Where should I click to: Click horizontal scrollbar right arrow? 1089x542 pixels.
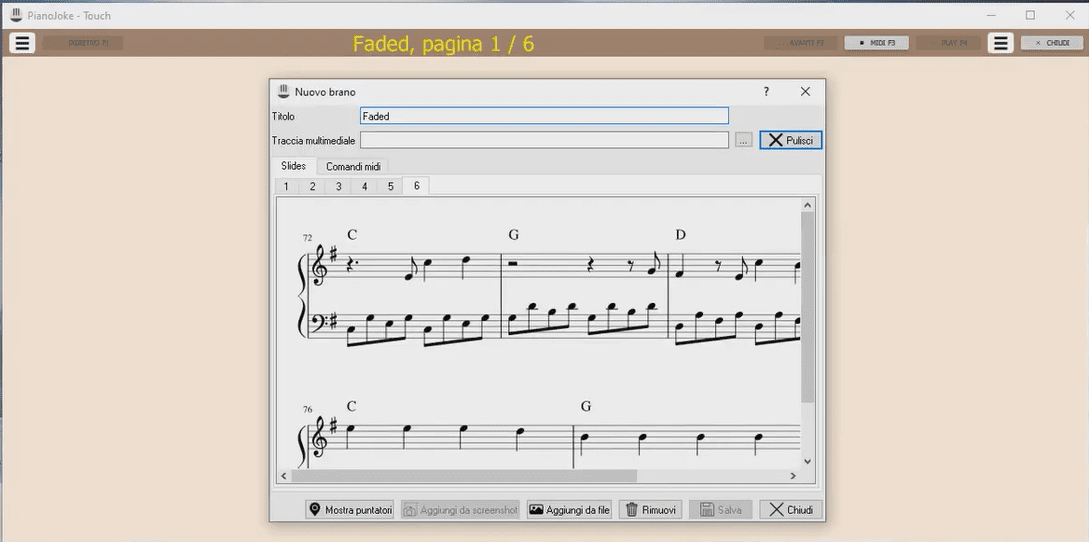pyautogui.click(x=793, y=476)
